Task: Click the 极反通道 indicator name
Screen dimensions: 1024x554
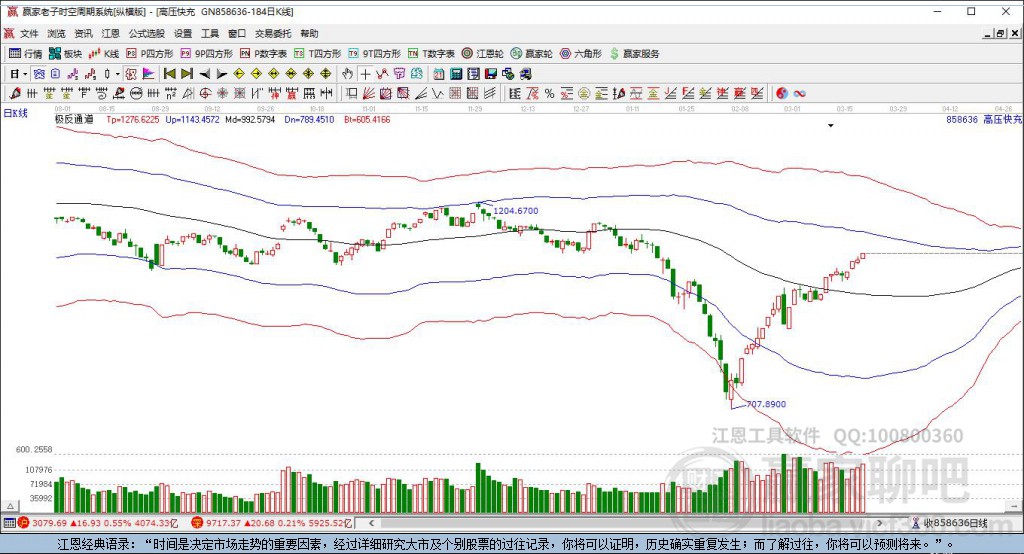Action: click(74, 120)
